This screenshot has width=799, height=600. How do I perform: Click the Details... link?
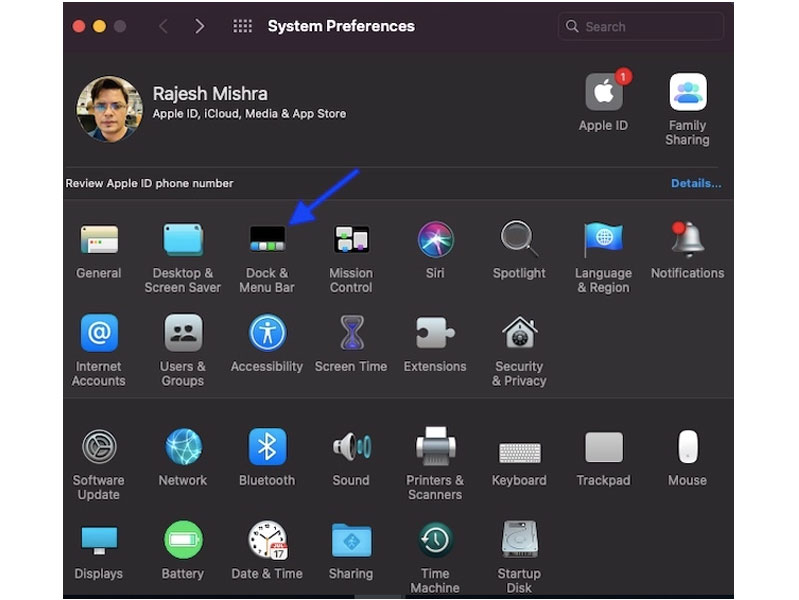(x=696, y=184)
